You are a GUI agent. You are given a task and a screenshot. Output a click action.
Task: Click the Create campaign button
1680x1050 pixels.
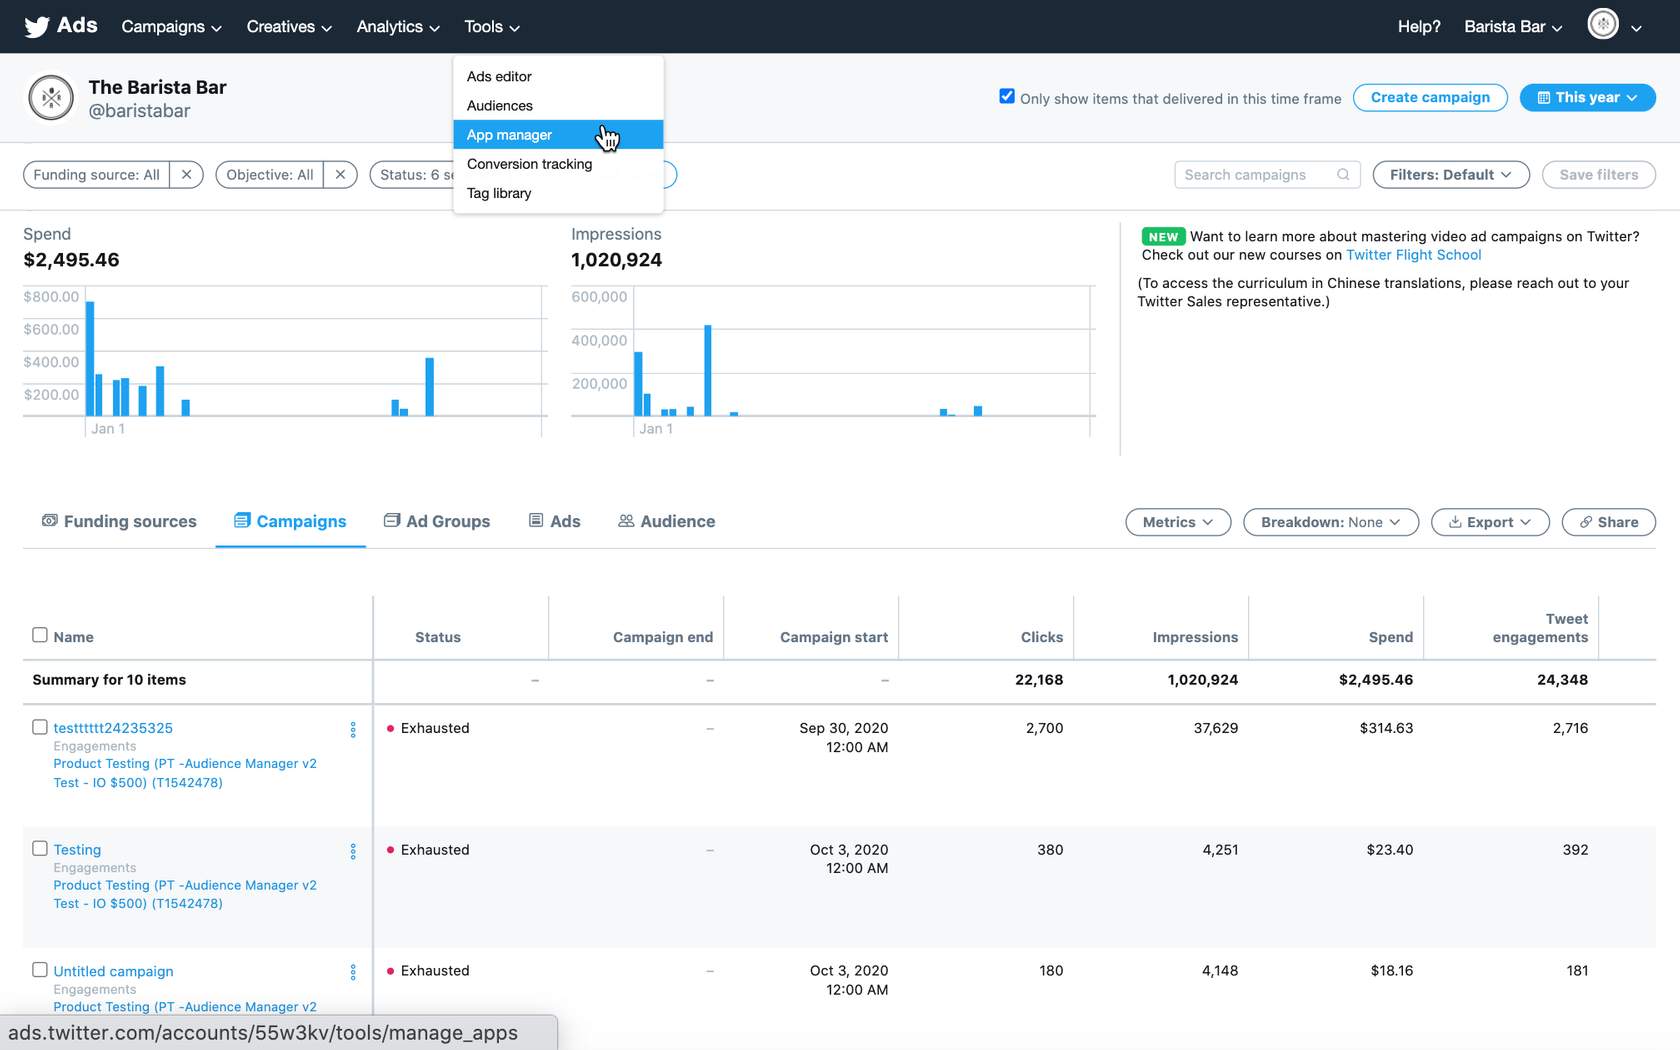click(x=1430, y=98)
